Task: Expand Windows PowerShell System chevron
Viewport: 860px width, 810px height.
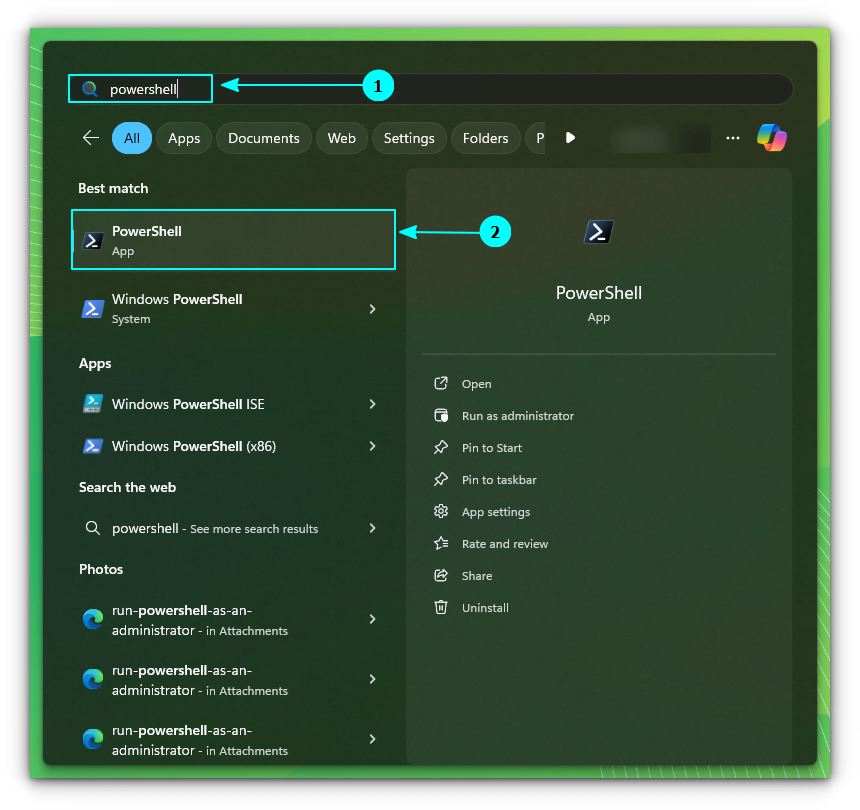Action: tap(372, 309)
